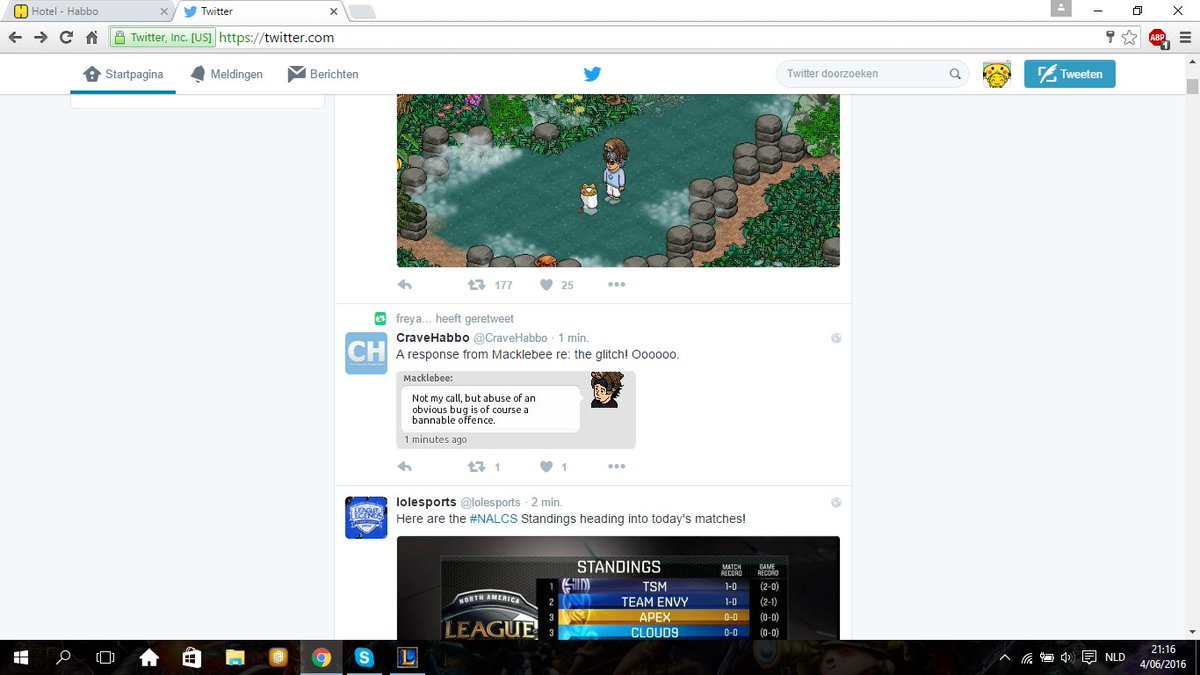
Task: Open the browser home page icon
Action: (x=91, y=37)
